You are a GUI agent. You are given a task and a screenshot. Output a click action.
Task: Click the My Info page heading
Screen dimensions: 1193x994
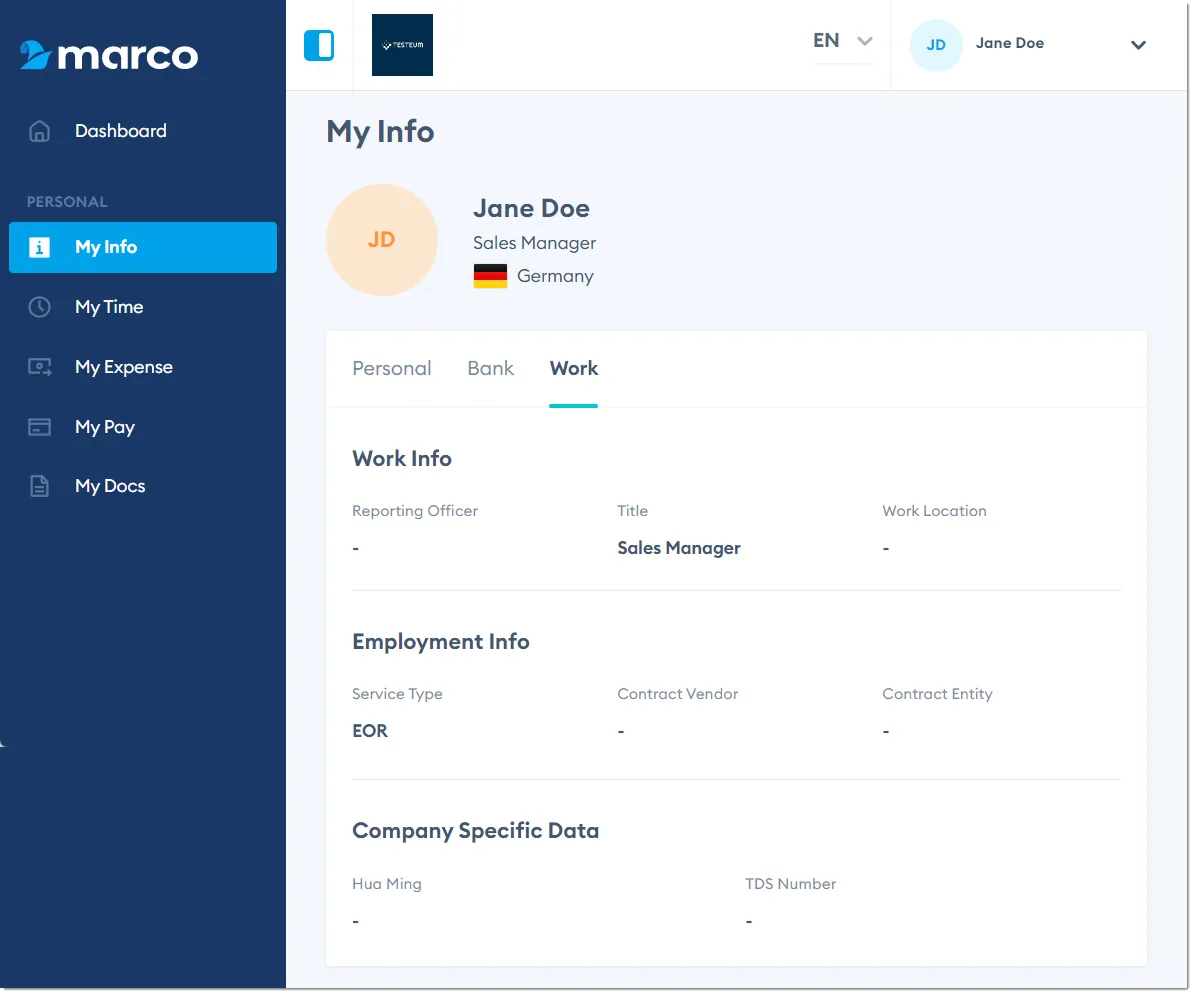click(380, 132)
